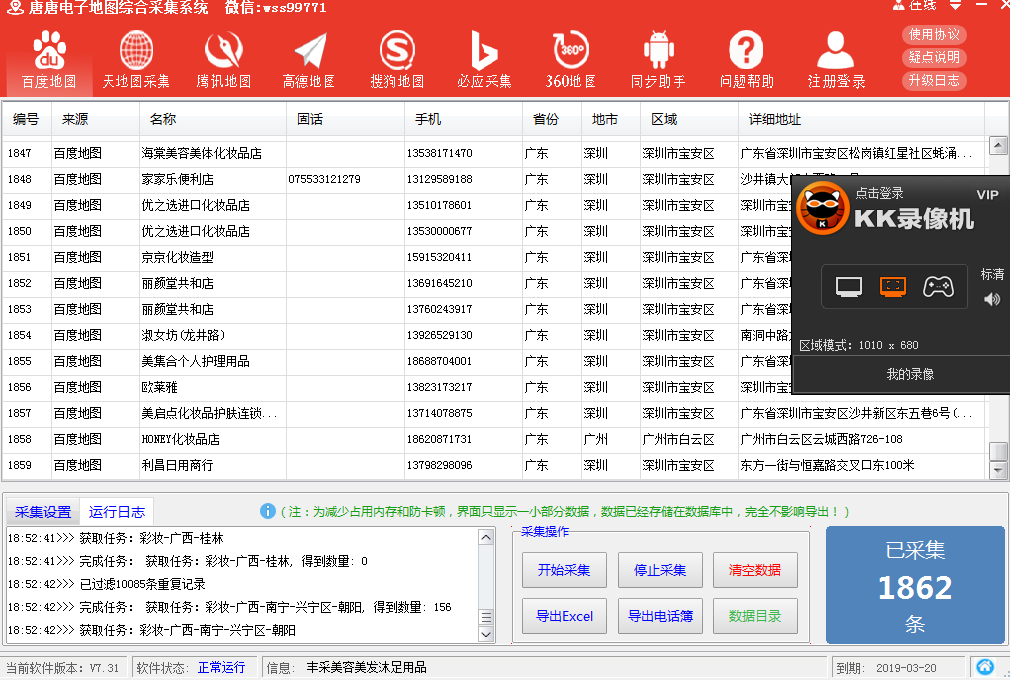Switch to the 采集设置 tab
The image size is (1010, 680).
coord(43,512)
